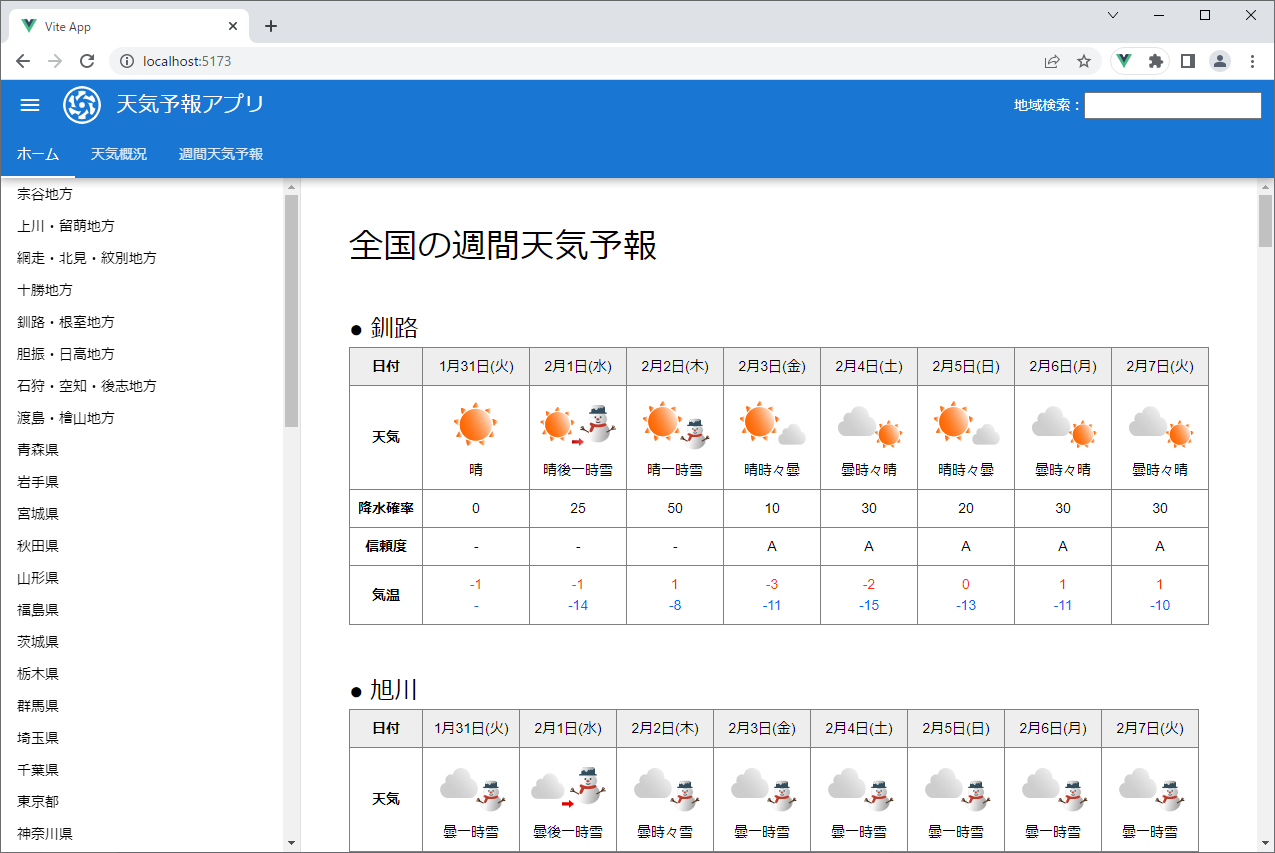Open the Chrome profile avatar
Viewport: 1275px width, 853px height.
(x=1220, y=61)
